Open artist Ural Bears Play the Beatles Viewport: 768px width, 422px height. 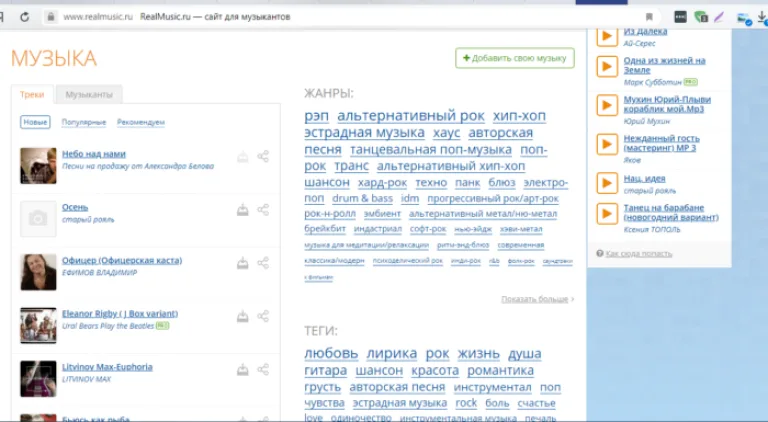pos(108,326)
